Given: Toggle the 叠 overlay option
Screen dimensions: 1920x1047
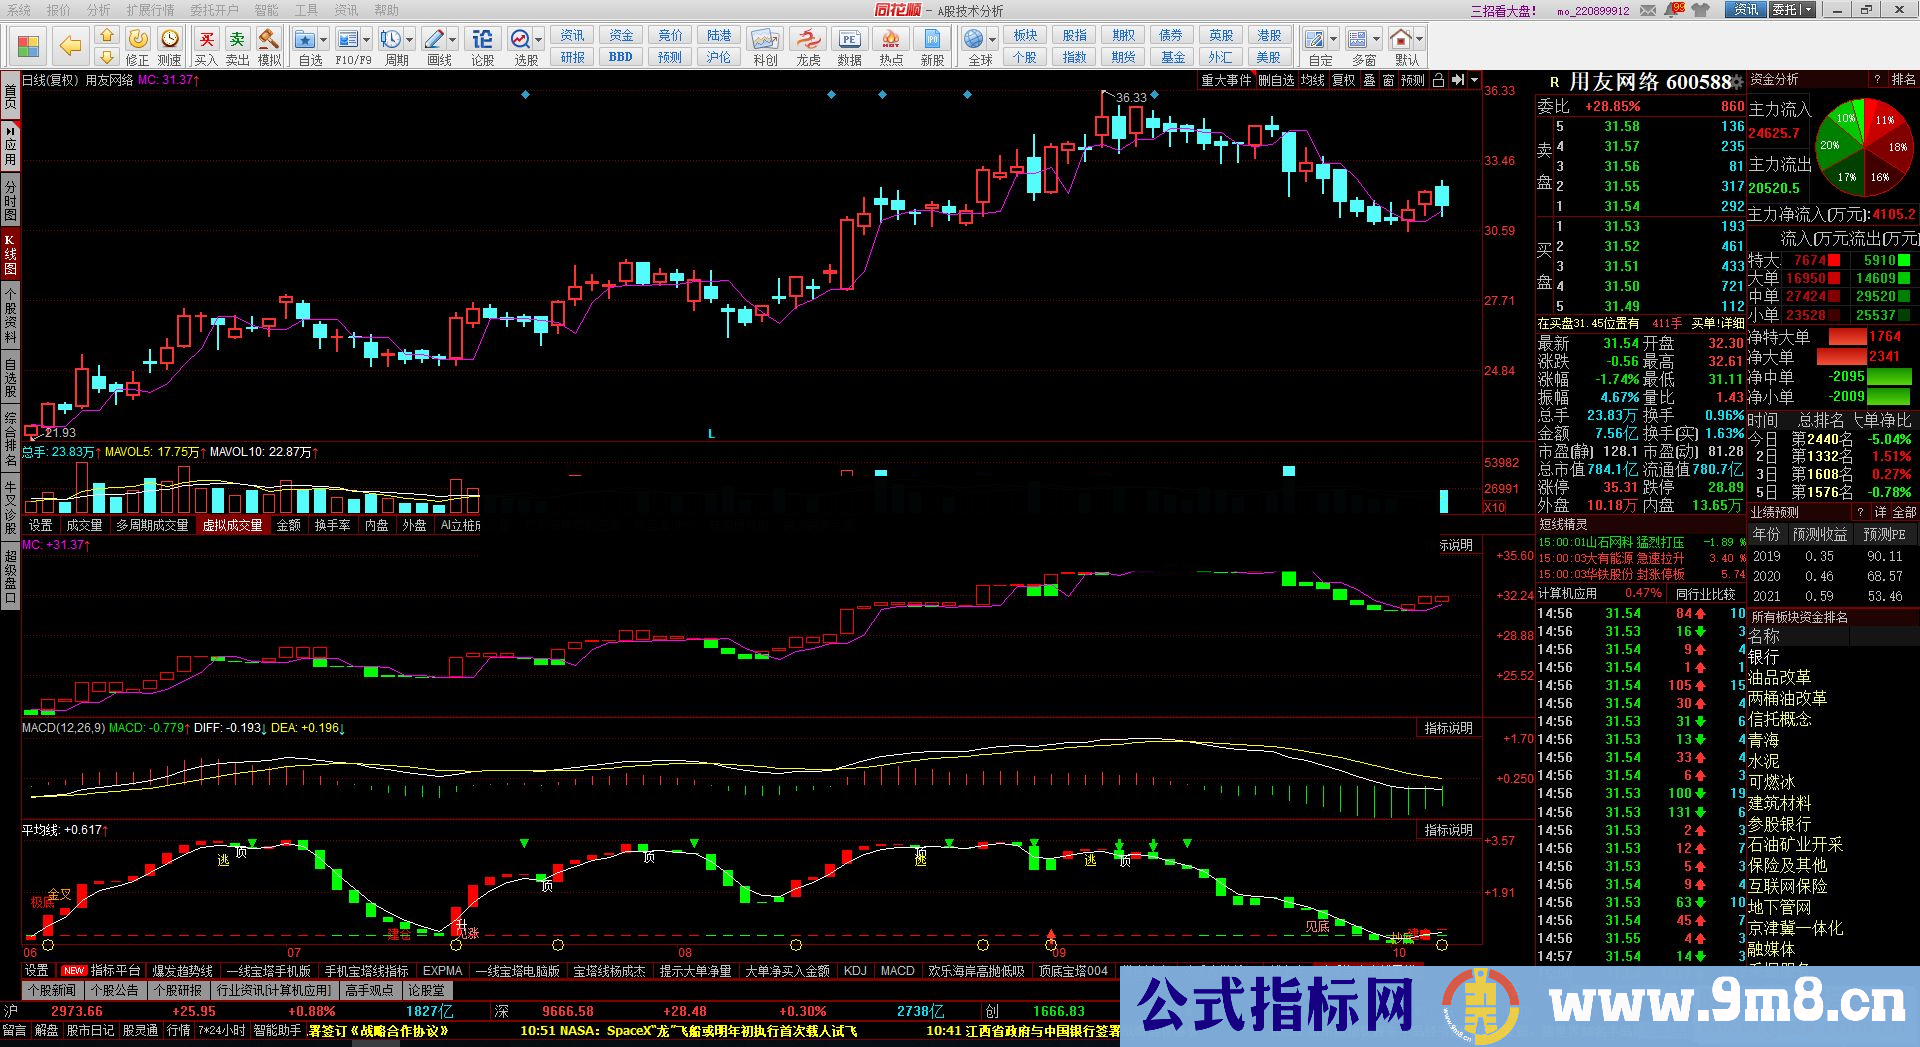Looking at the screenshot, I should [1370, 80].
